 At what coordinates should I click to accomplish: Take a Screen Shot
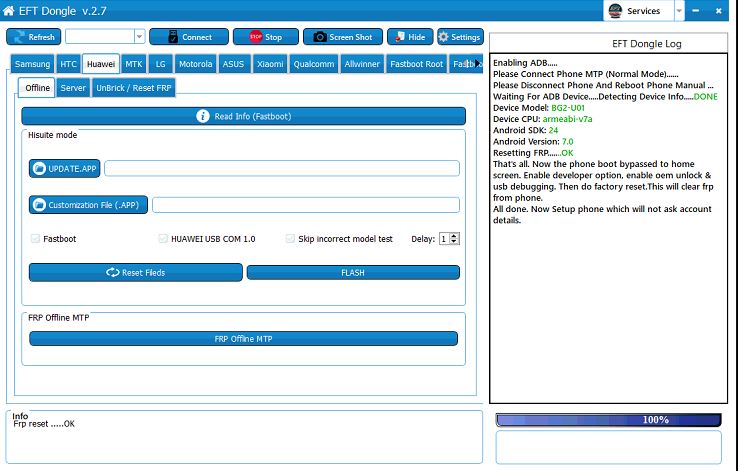pyautogui.click(x=343, y=37)
